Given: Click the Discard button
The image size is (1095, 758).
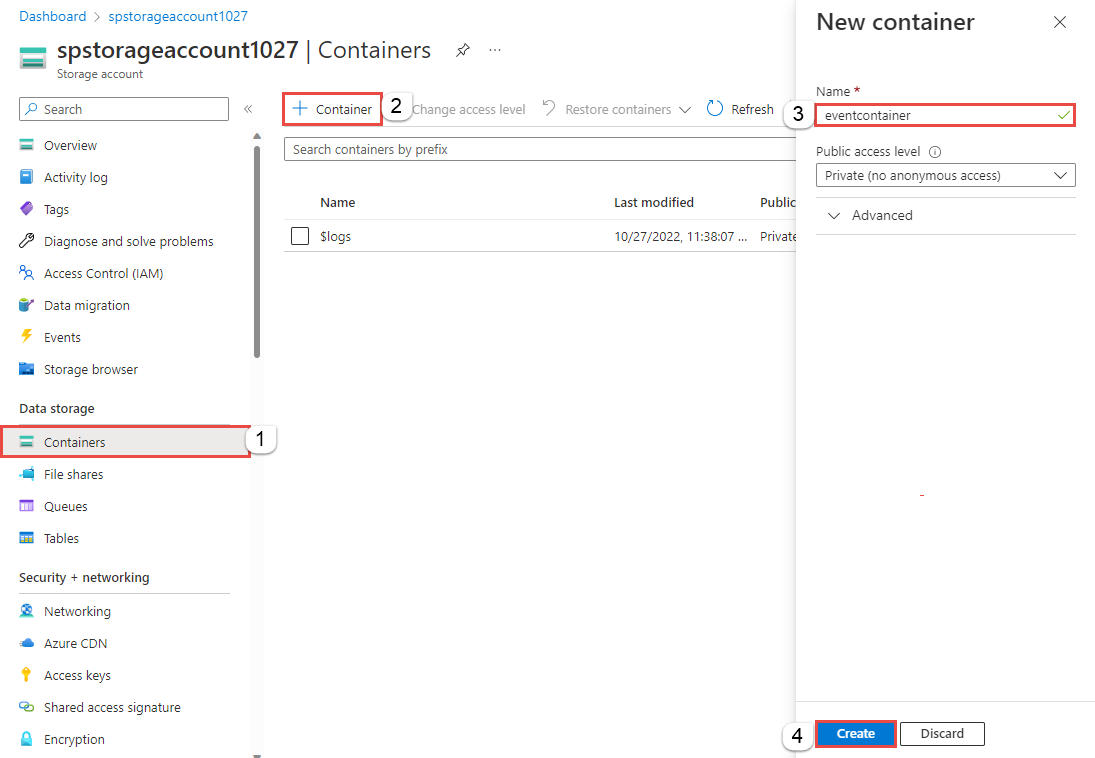Looking at the screenshot, I should point(942,734).
